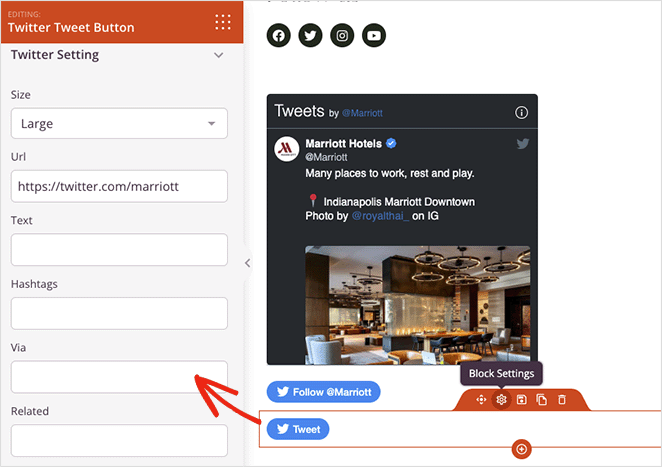Collapse the sidebar with the arrow handle
Image resolution: width=662 pixels, height=467 pixels.
(x=247, y=263)
